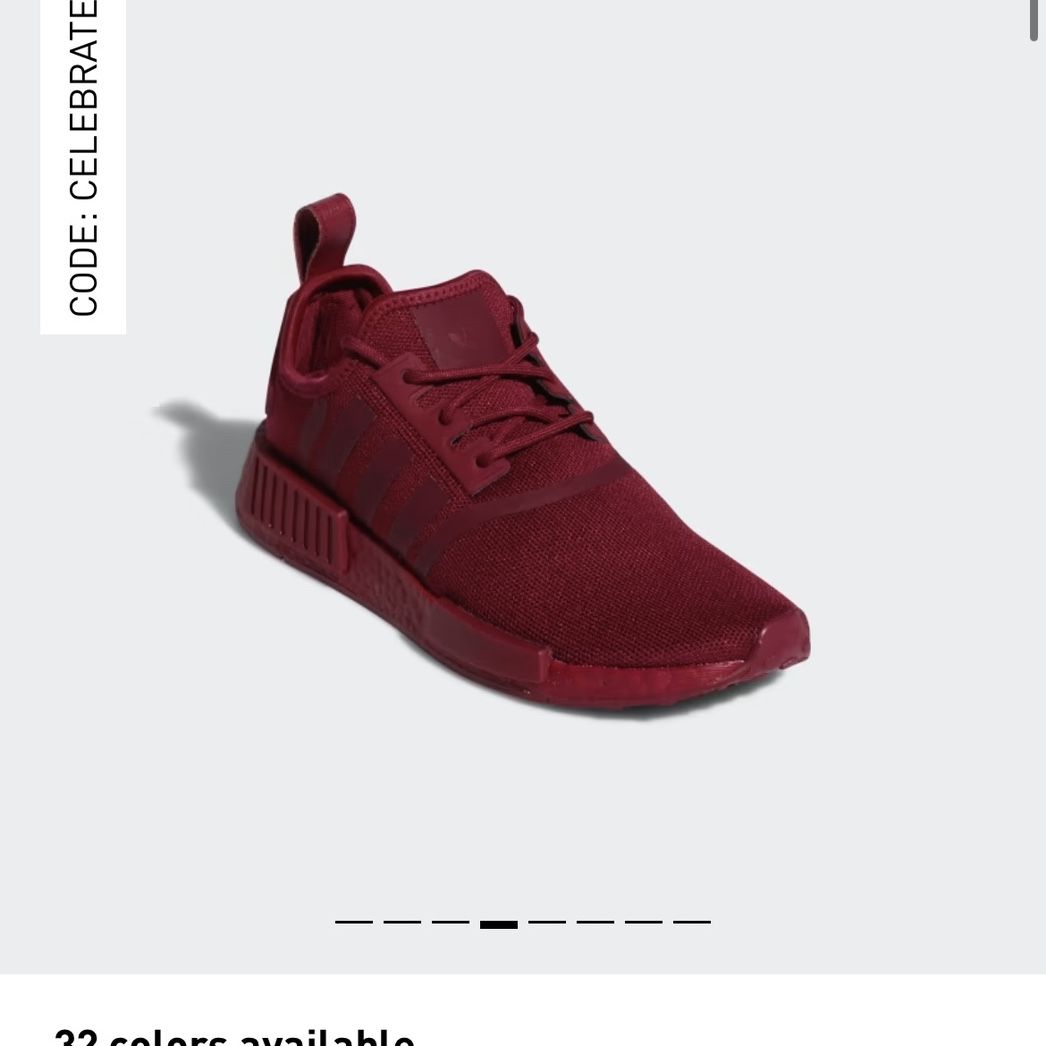Select the second image indicator dash
This screenshot has width=1046, height=1046.
(402, 923)
